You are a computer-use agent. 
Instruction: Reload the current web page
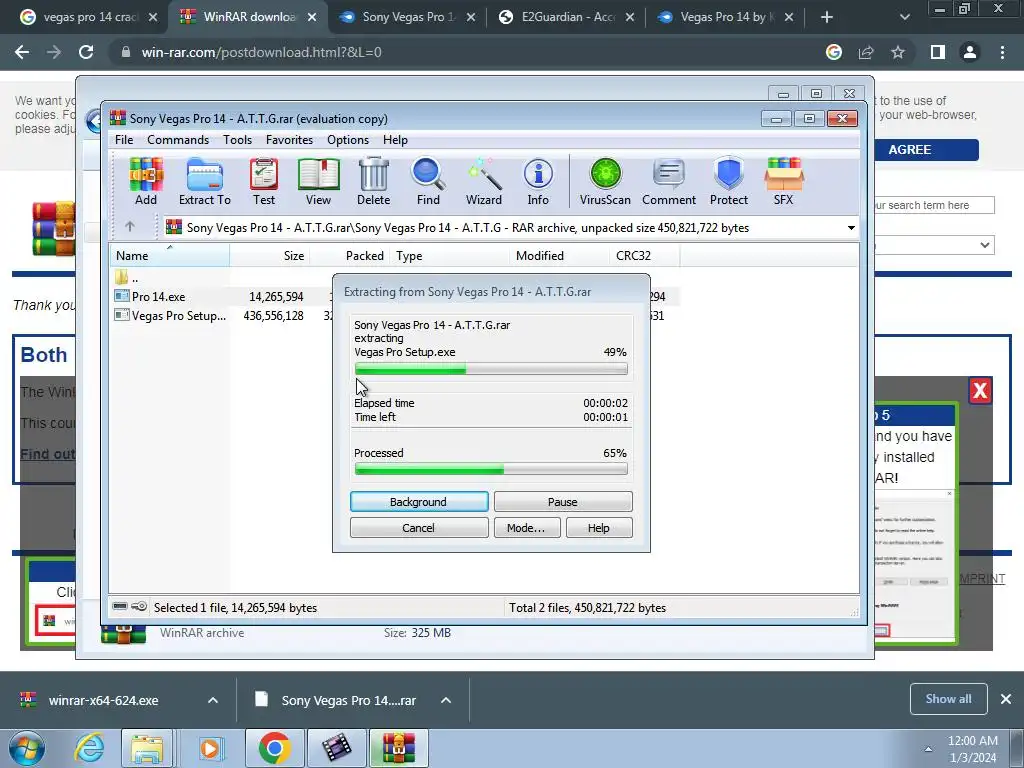(x=86, y=52)
